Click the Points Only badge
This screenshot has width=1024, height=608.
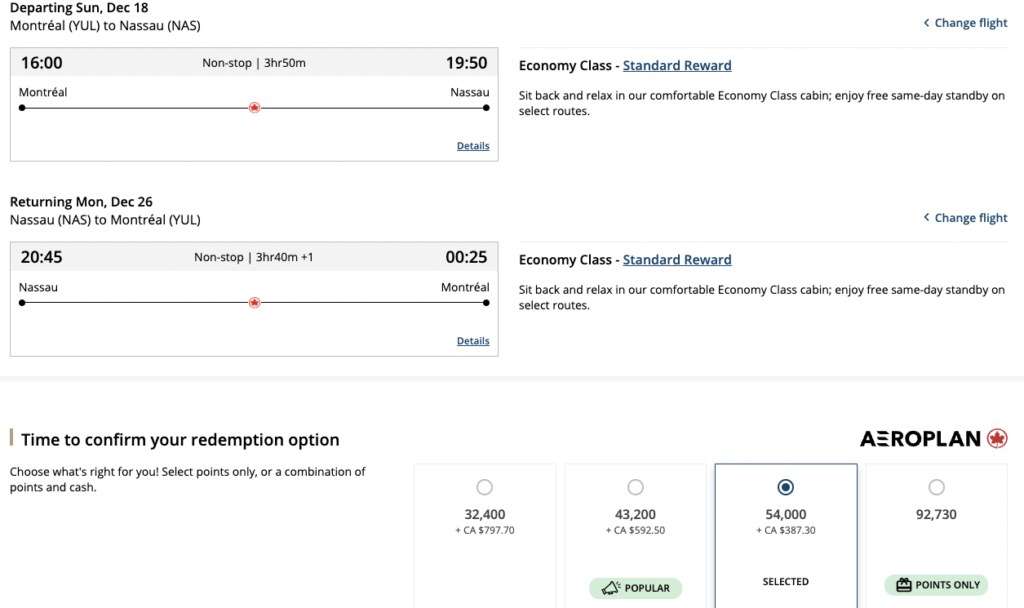[936, 585]
